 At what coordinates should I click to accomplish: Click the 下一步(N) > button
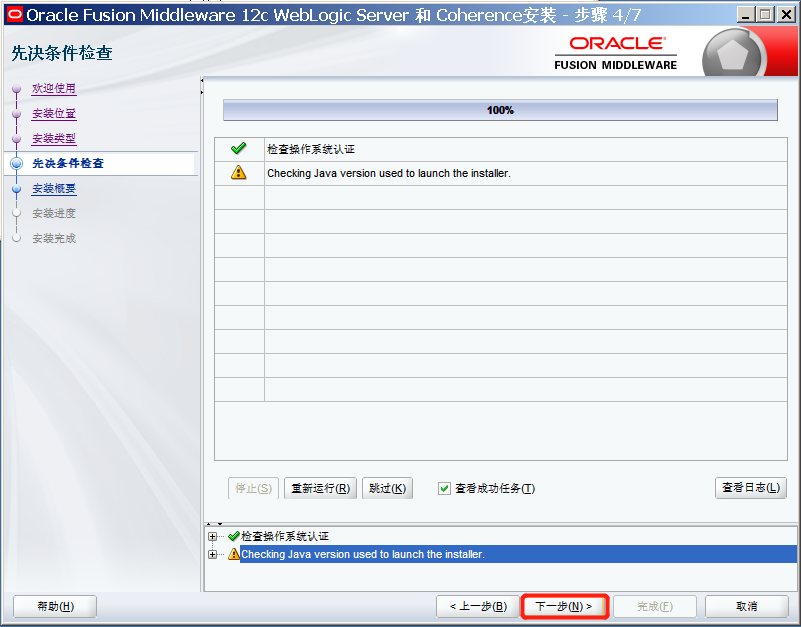[564, 607]
